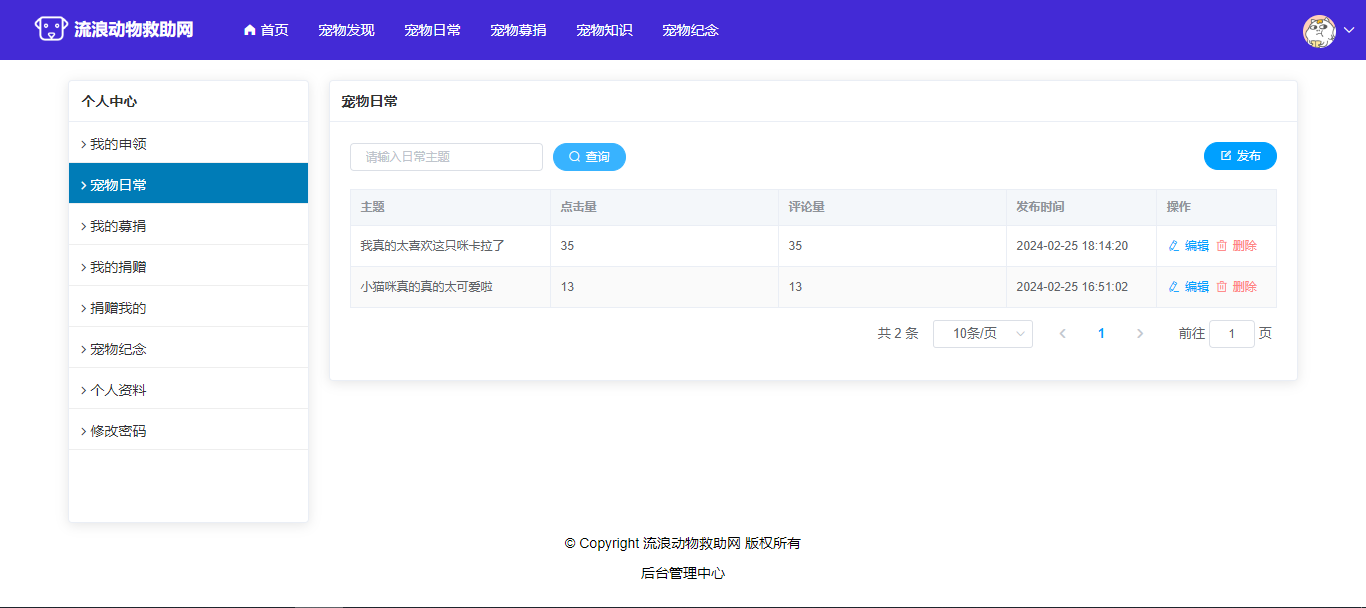
Task: Open 宠物发现 in top navigation
Action: pyautogui.click(x=346, y=30)
